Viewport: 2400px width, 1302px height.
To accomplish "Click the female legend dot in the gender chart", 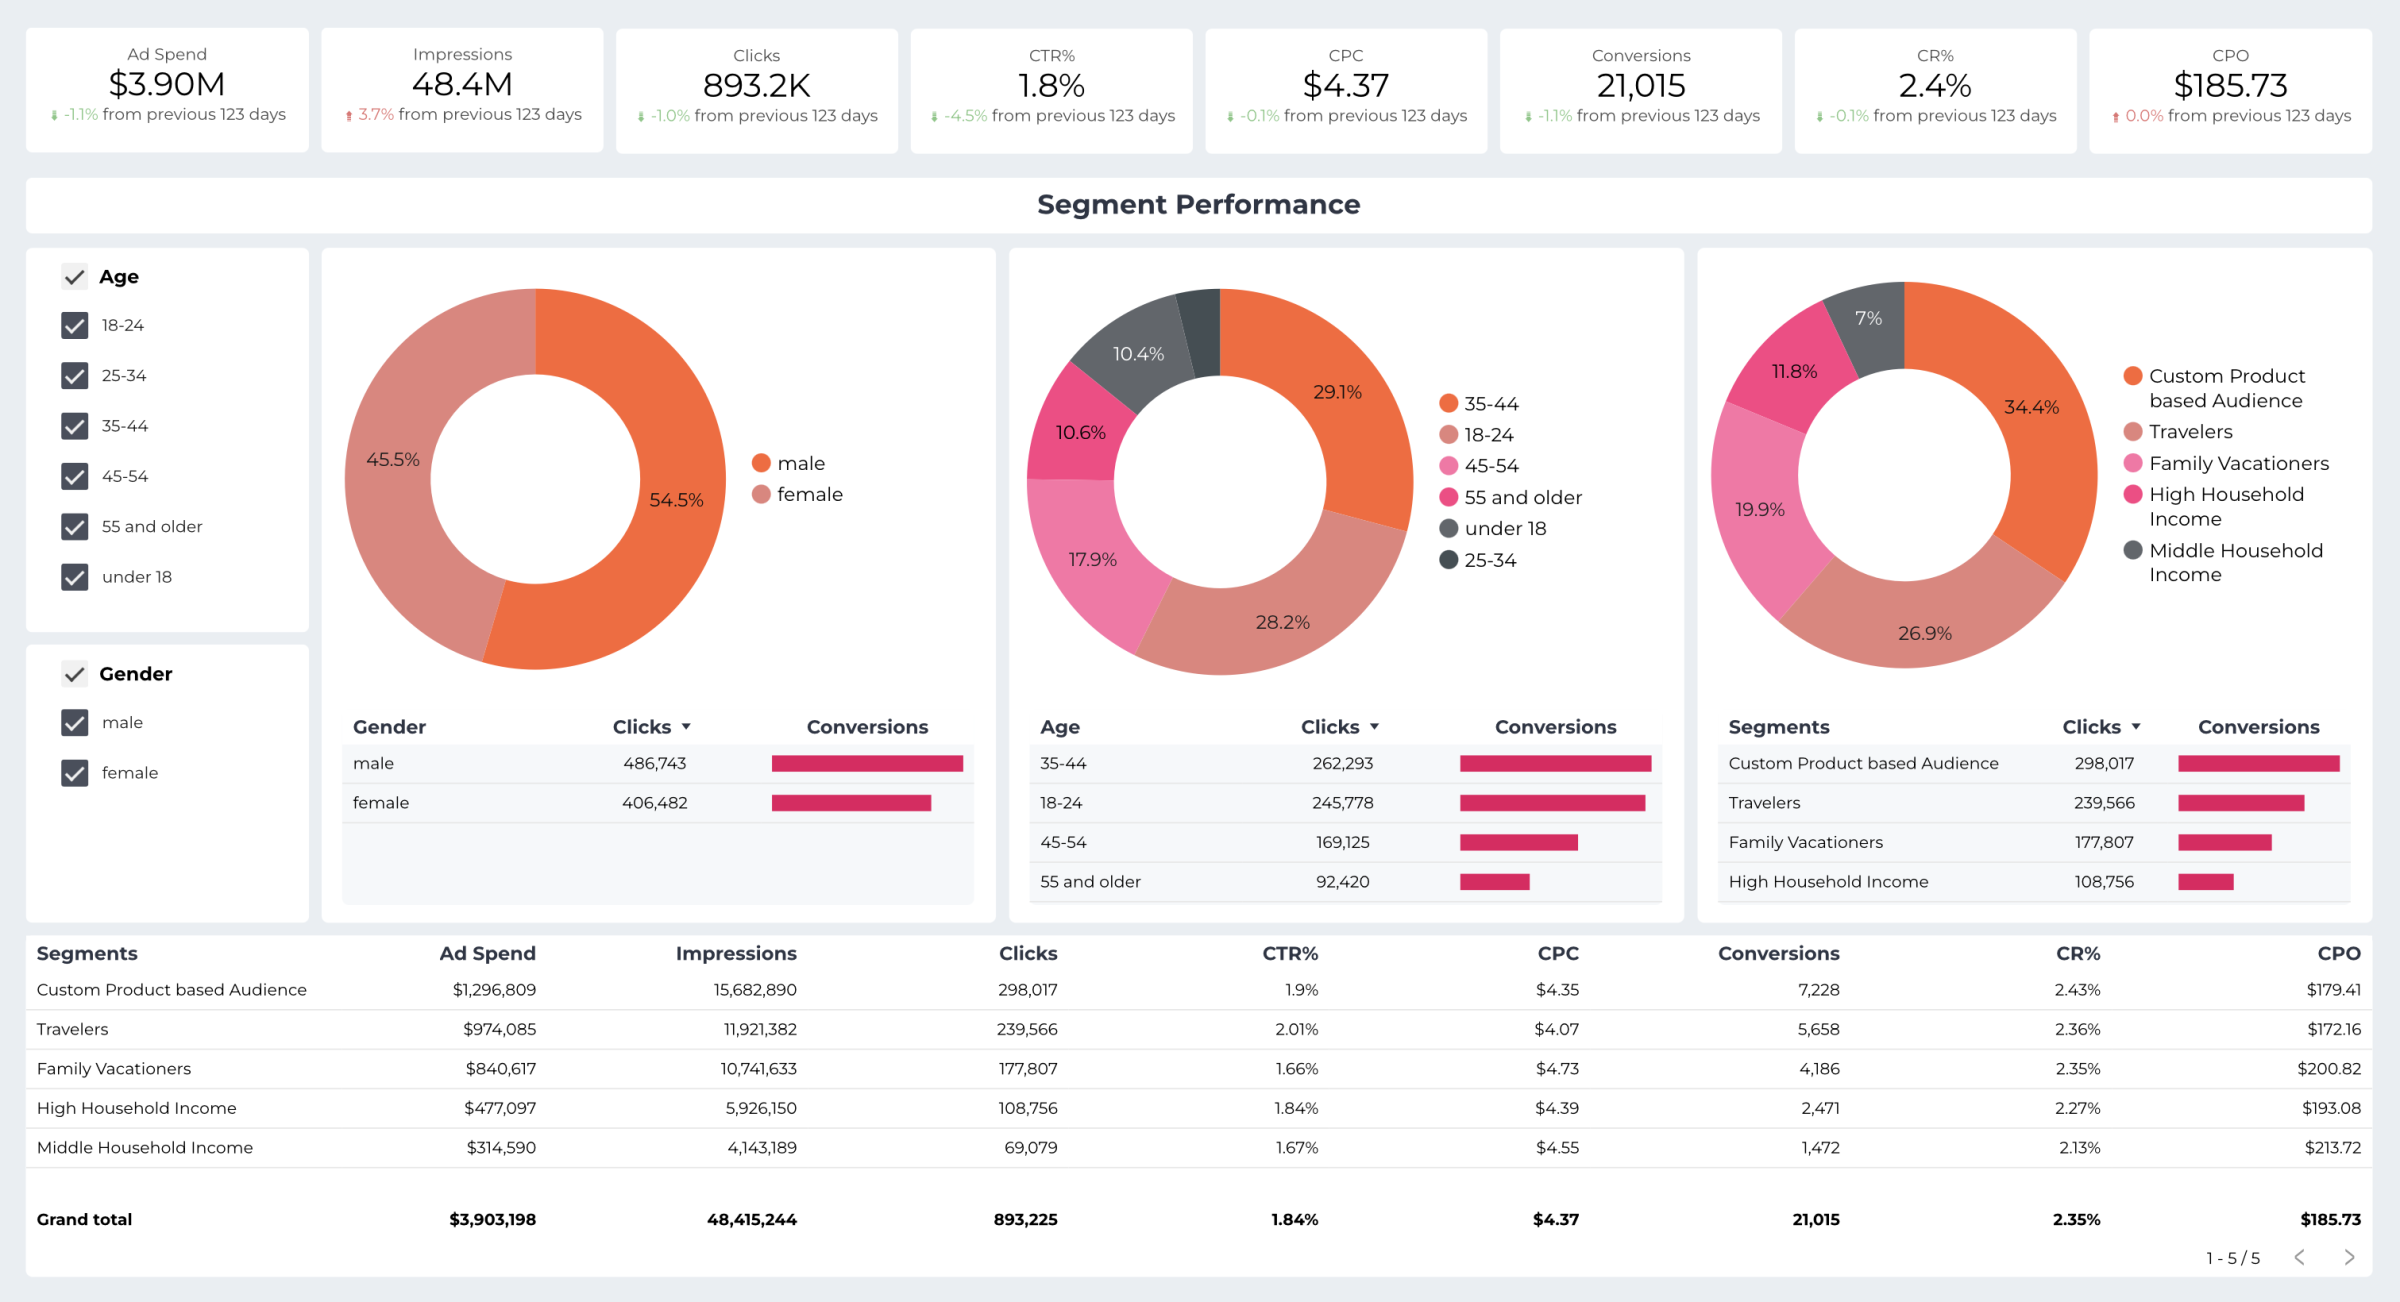I will 762,494.
